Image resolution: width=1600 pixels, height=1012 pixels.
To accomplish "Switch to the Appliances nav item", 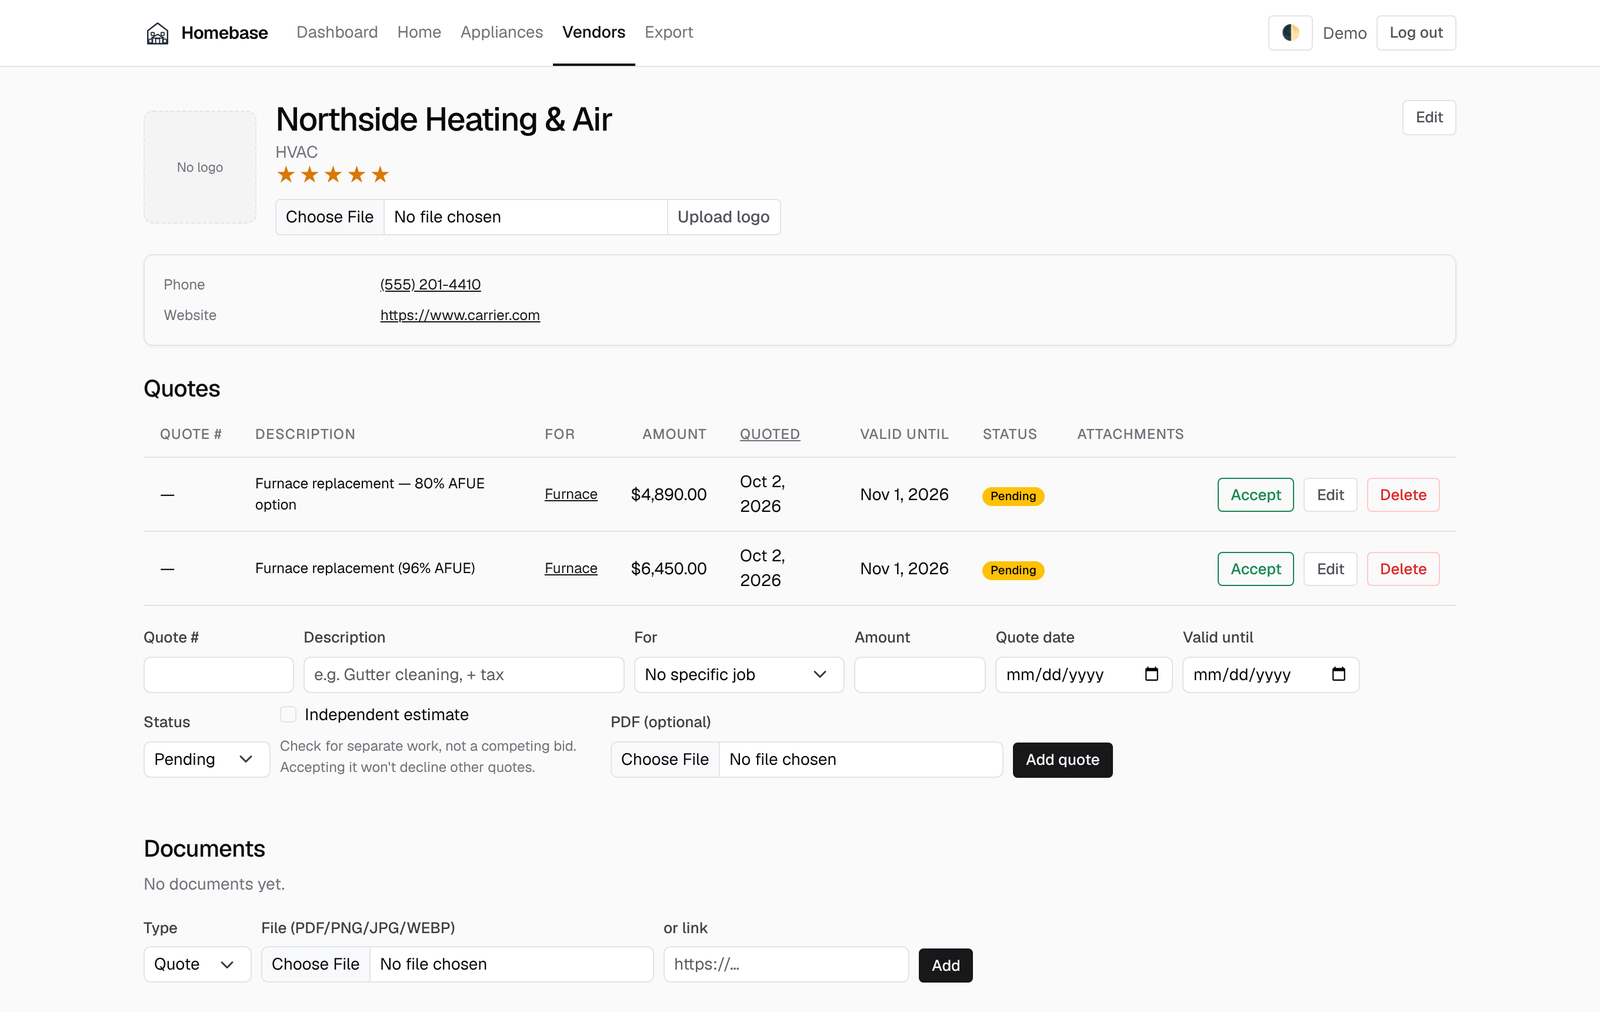I will (x=502, y=32).
